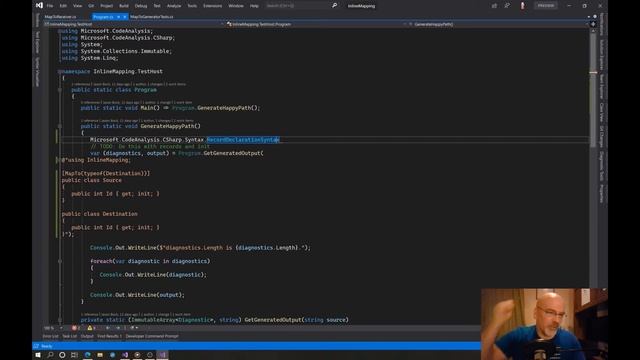640x360 pixels.
Task: Collapse the GetGeneratedOutput method block
Action: pyautogui.click(x=60, y=320)
